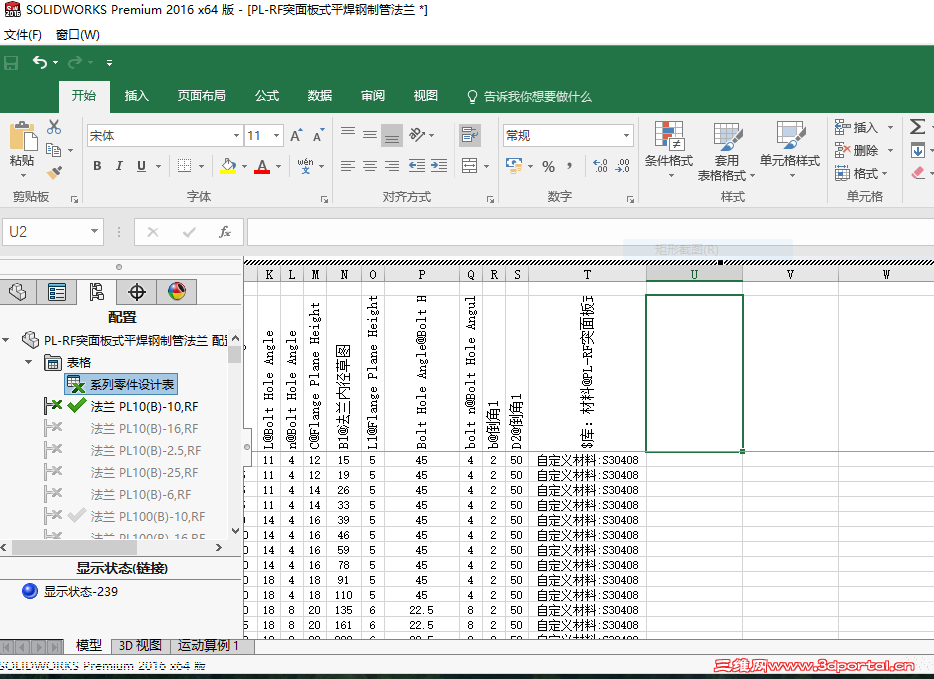
Task: Click the comma style icon
Action: [570, 166]
